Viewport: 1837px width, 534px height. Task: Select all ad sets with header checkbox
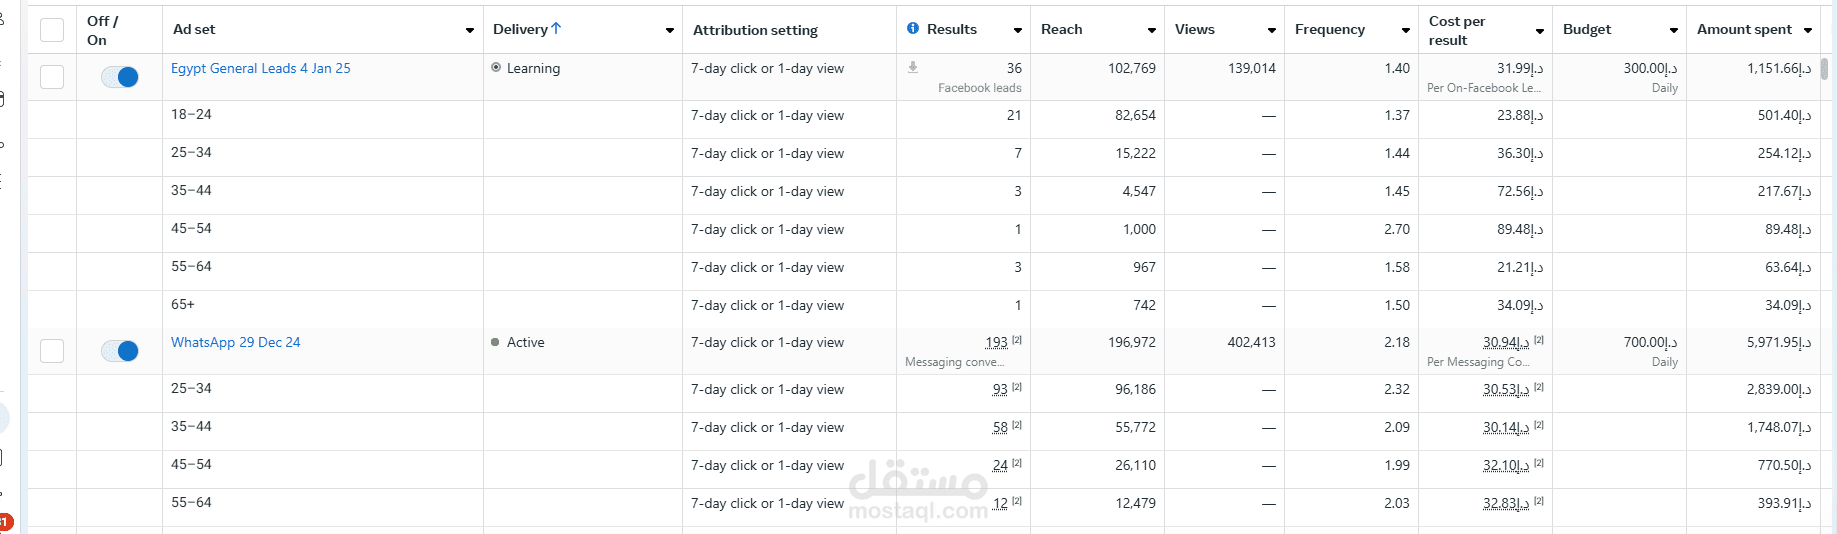coord(52,30)
